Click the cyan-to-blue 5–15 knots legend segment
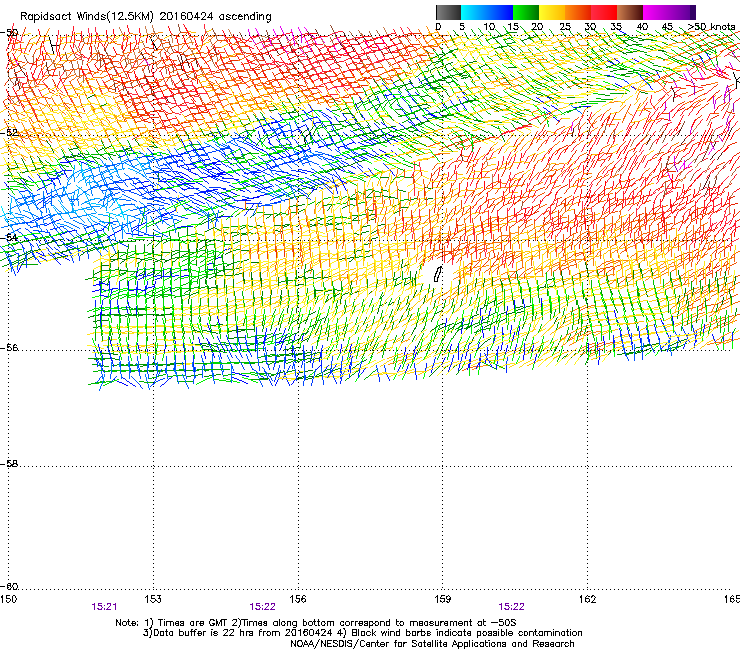Screen dimensions: 740x650 [487, 12]
